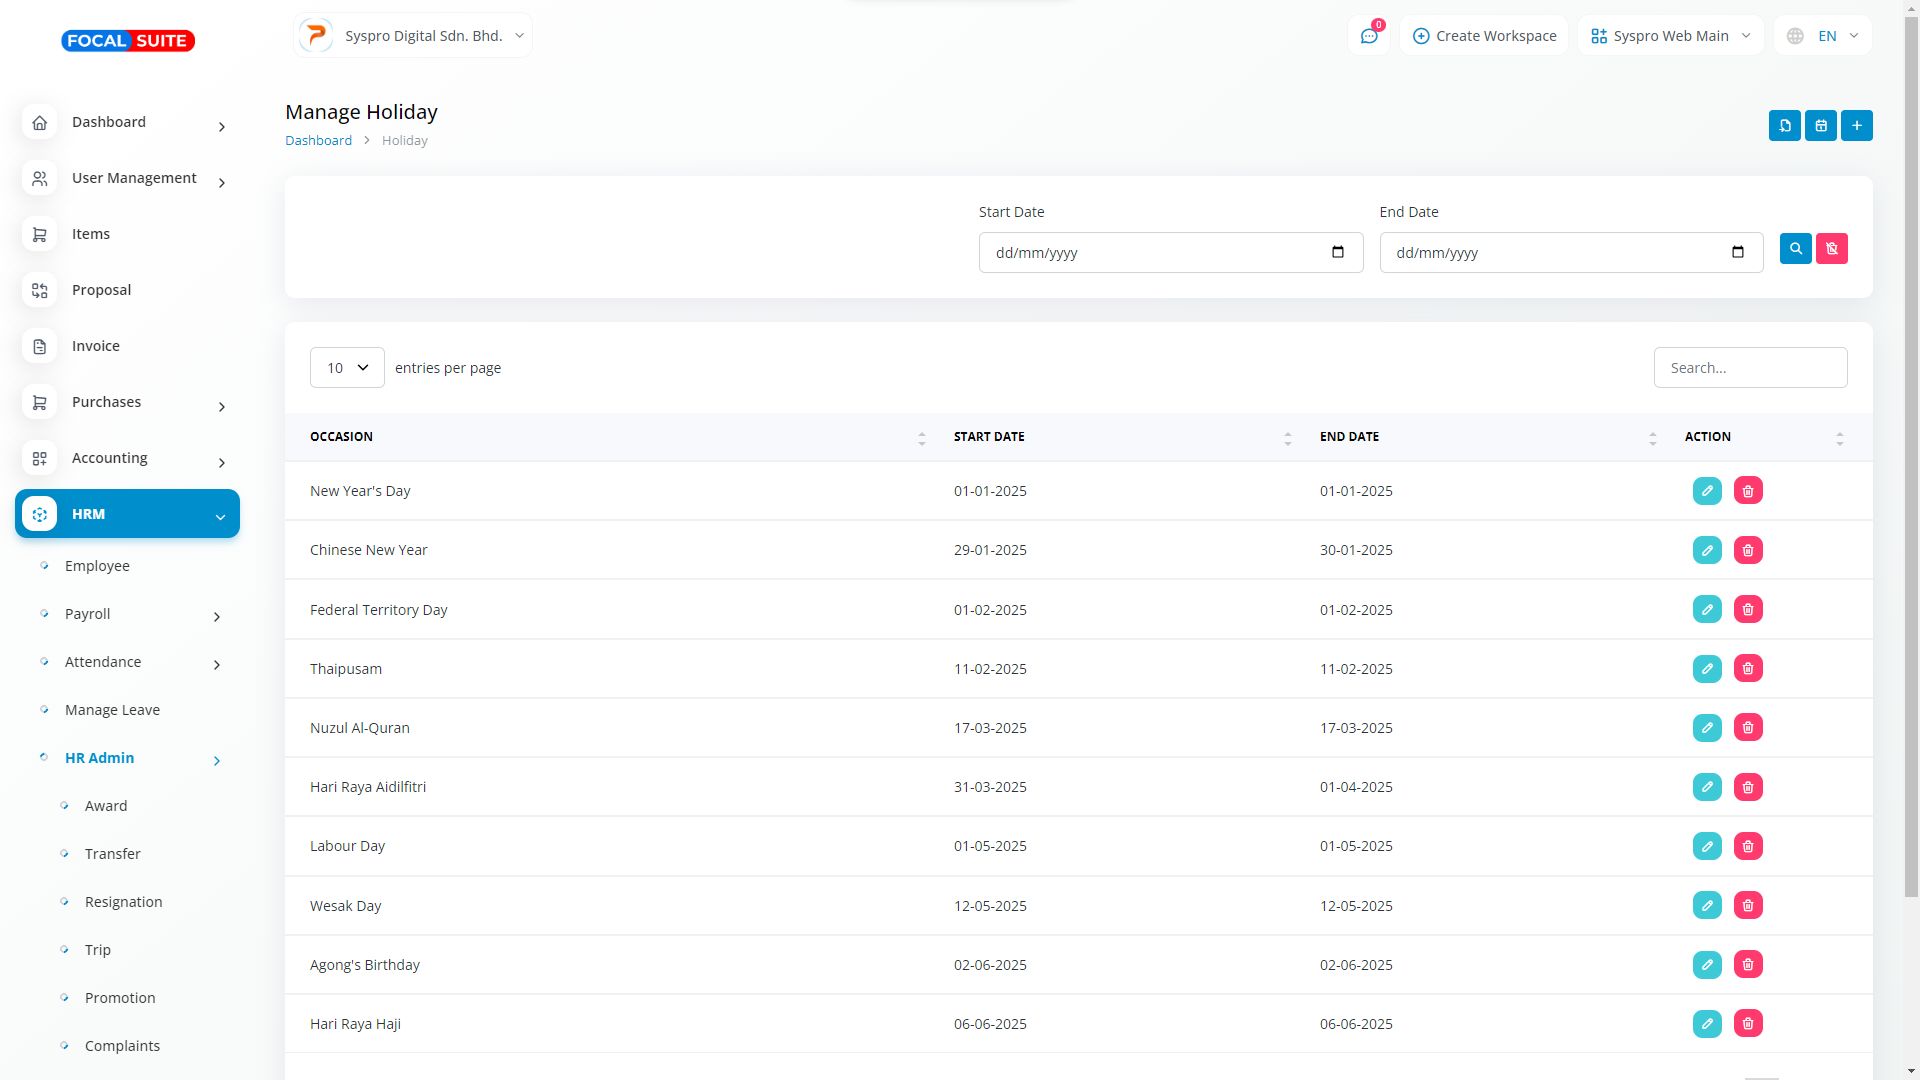Click the blue search filter button
The height and width of the screenshot is (1080, 1920).
tap(1795, 249)
